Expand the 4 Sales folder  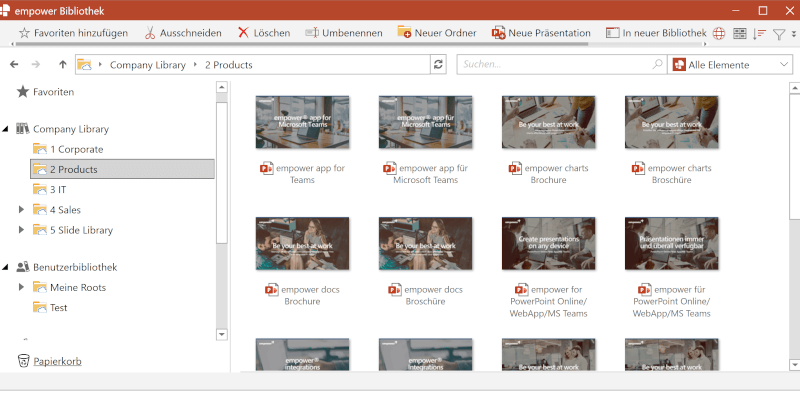pyautogui.click(x=21, y=210)
